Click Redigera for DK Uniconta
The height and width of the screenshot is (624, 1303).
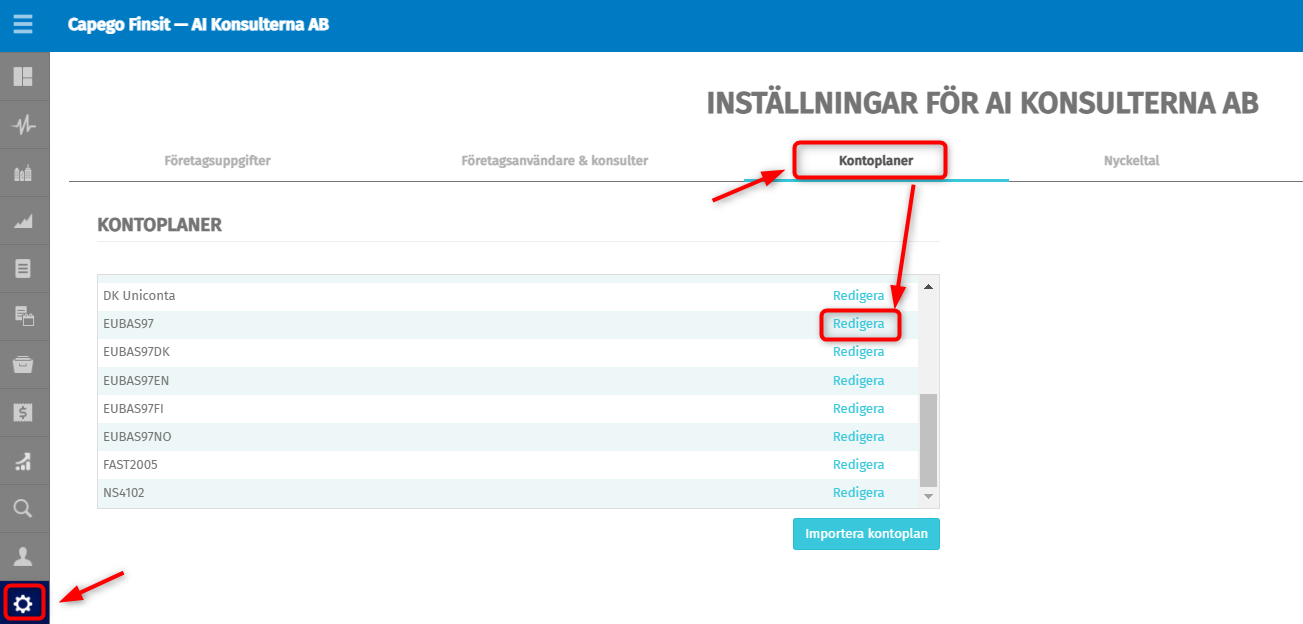[859, 296]
